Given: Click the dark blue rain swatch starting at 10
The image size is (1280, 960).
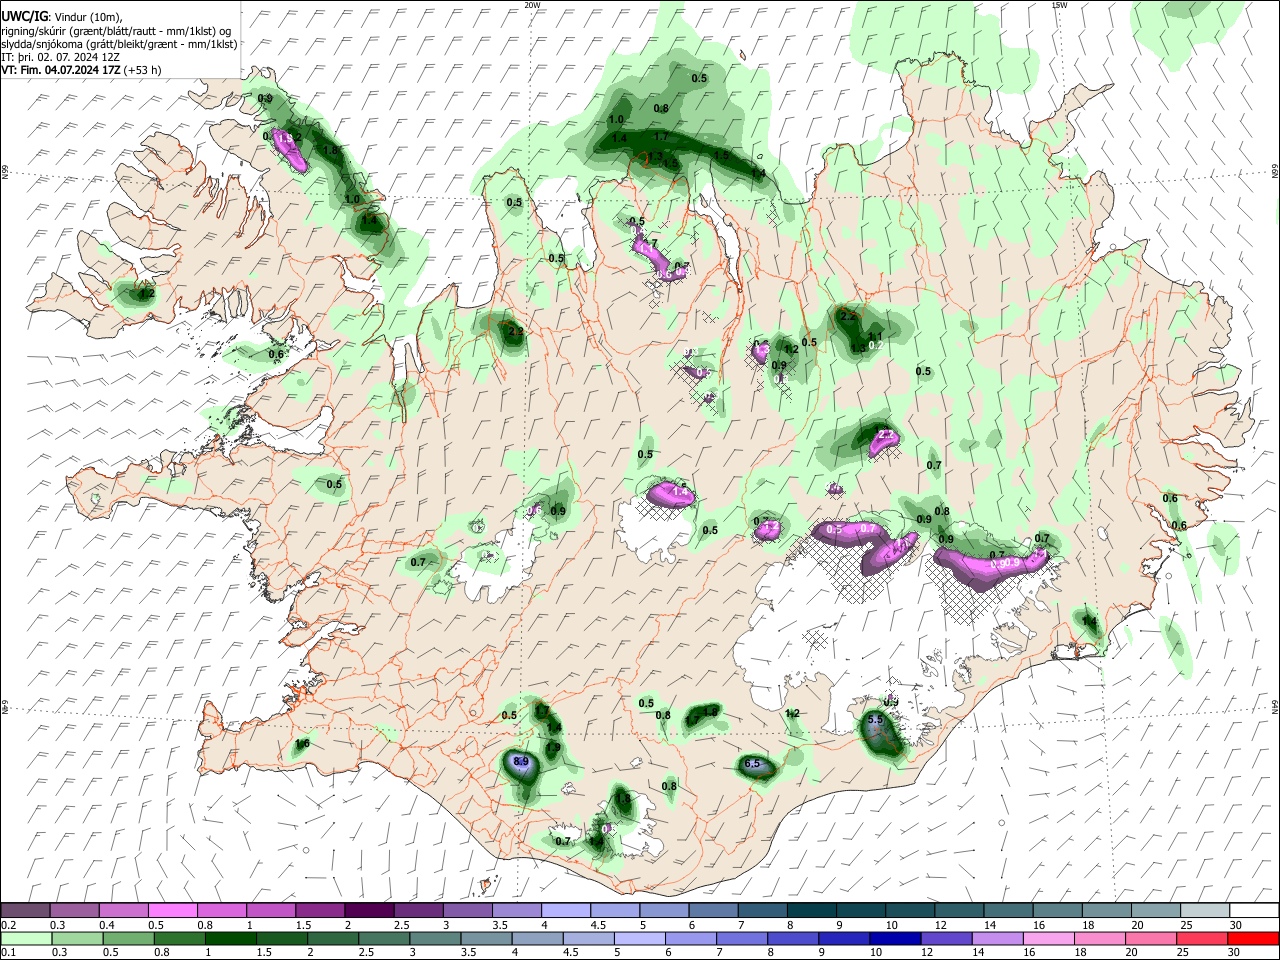Looking at the screenshot, I should click(x=894, y=938).
